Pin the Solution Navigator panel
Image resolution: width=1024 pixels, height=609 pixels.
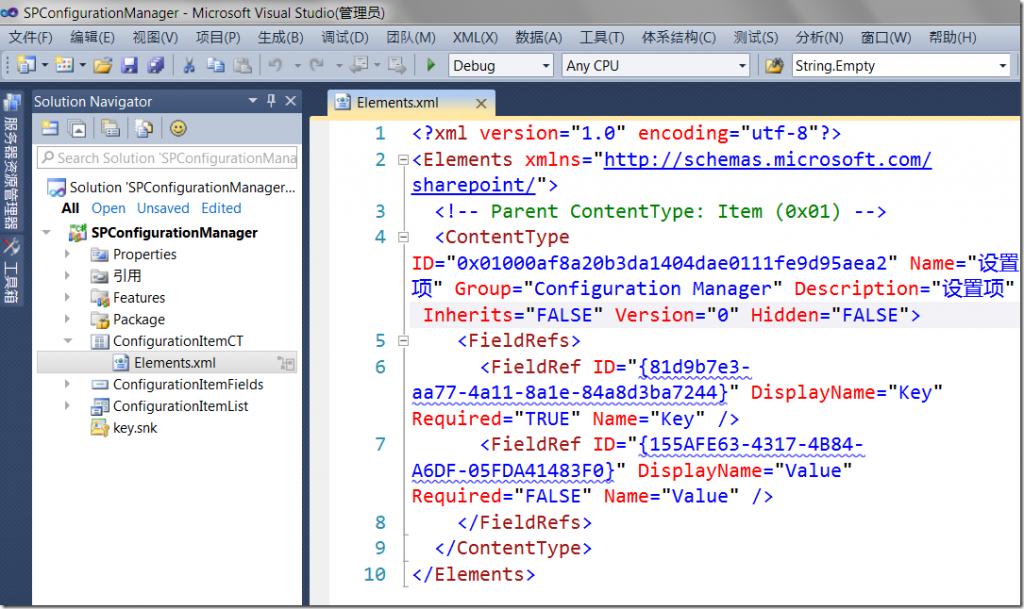pos(271,101)
